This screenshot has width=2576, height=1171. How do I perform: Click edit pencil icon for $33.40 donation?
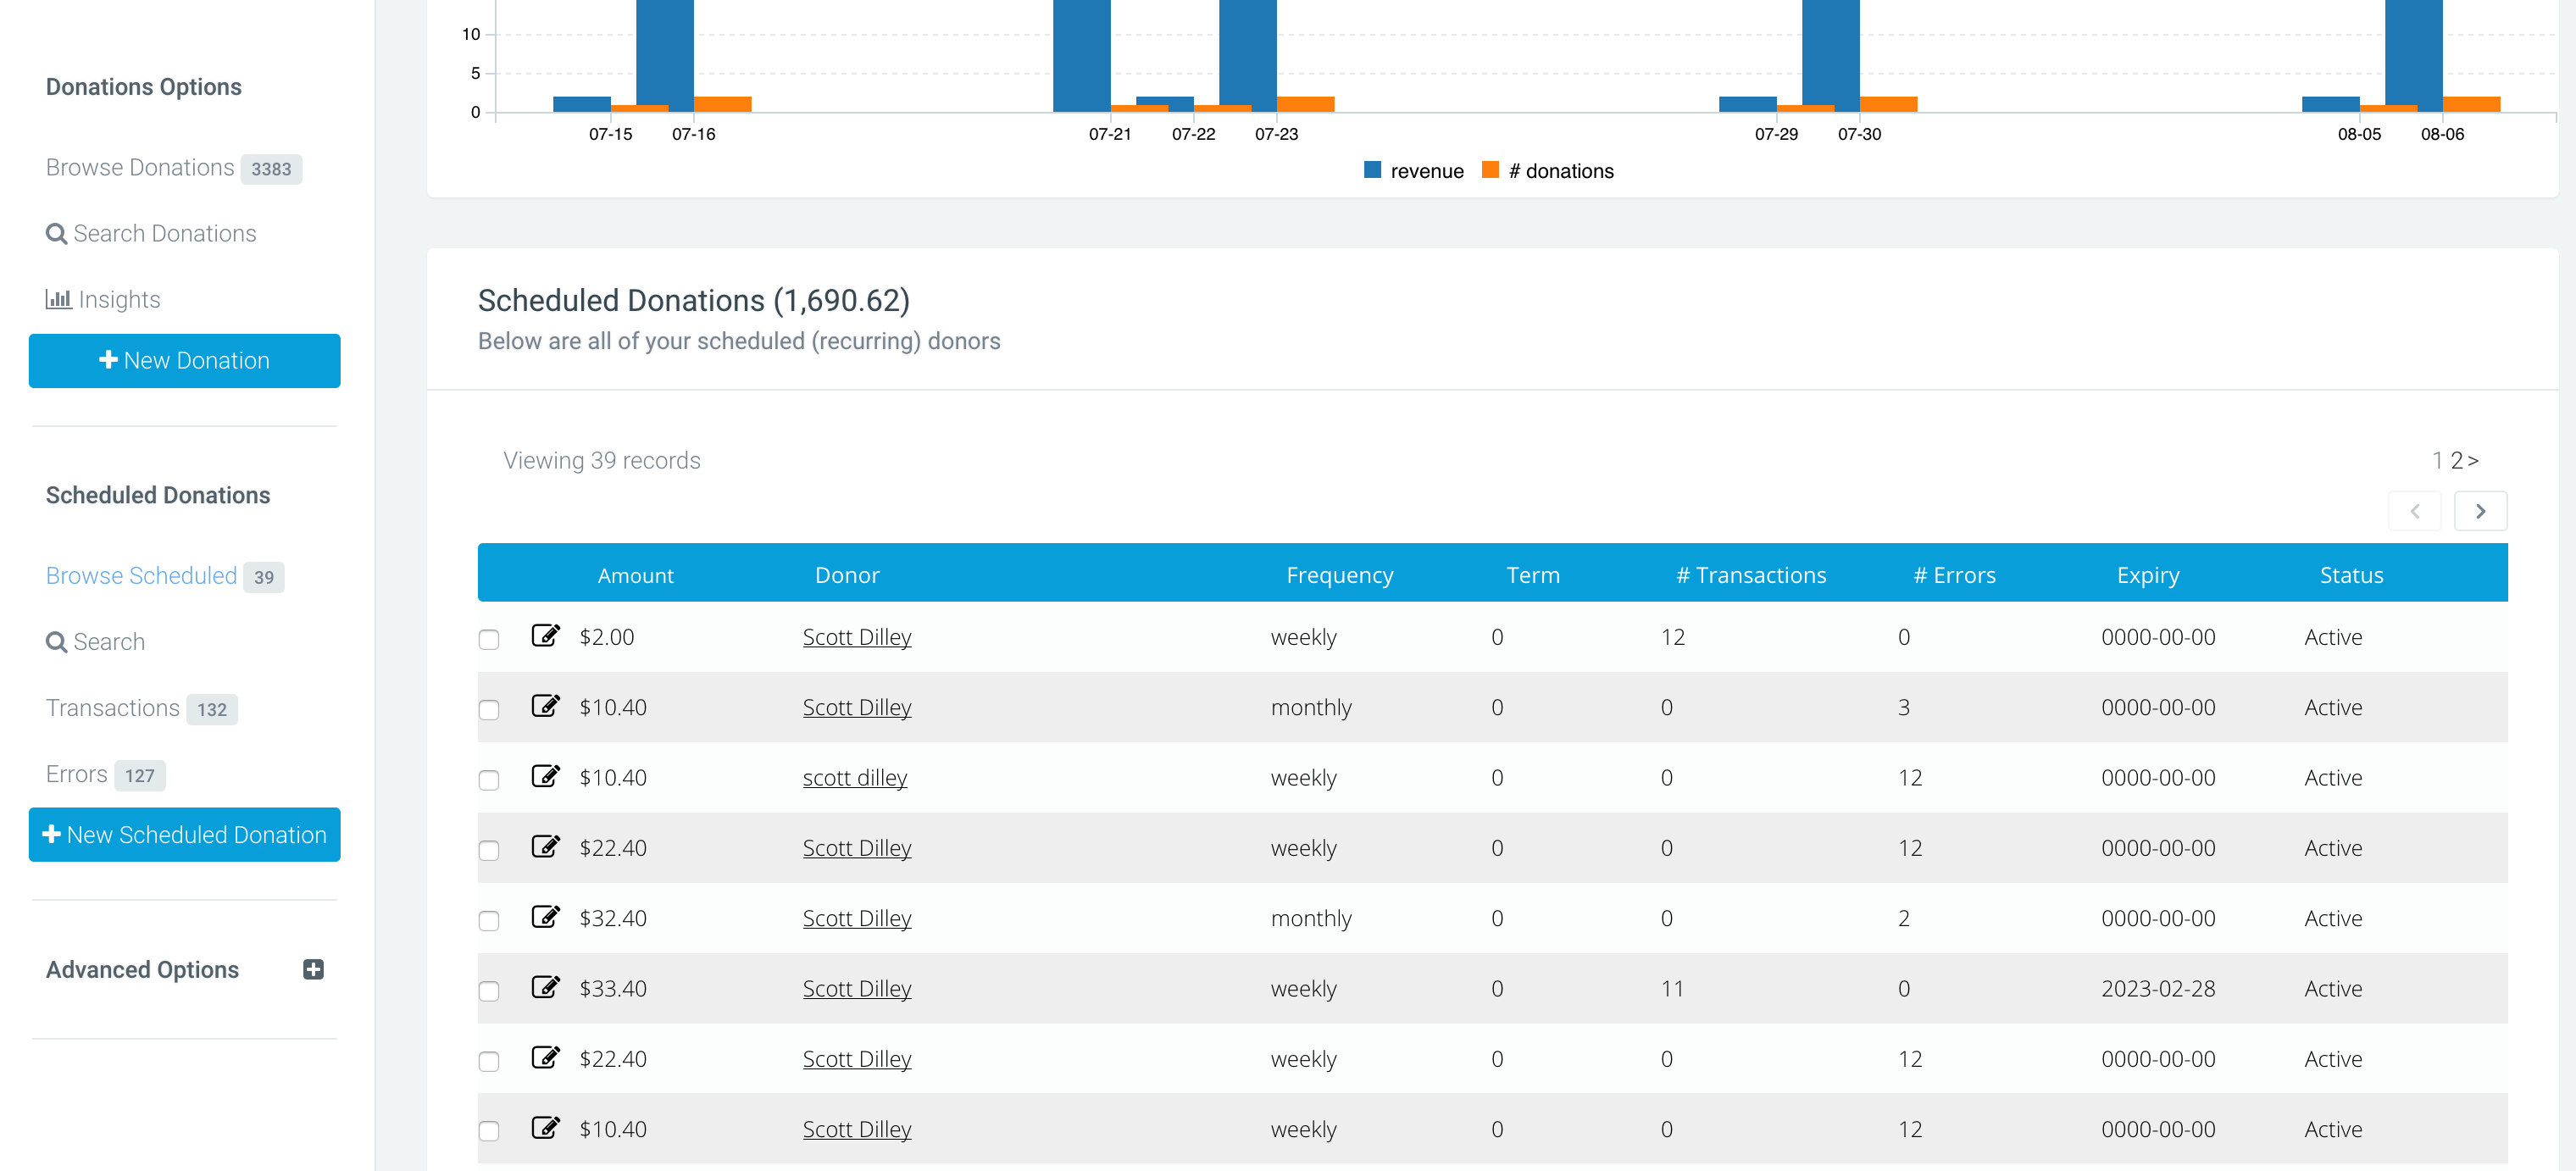tap(545, 986)
